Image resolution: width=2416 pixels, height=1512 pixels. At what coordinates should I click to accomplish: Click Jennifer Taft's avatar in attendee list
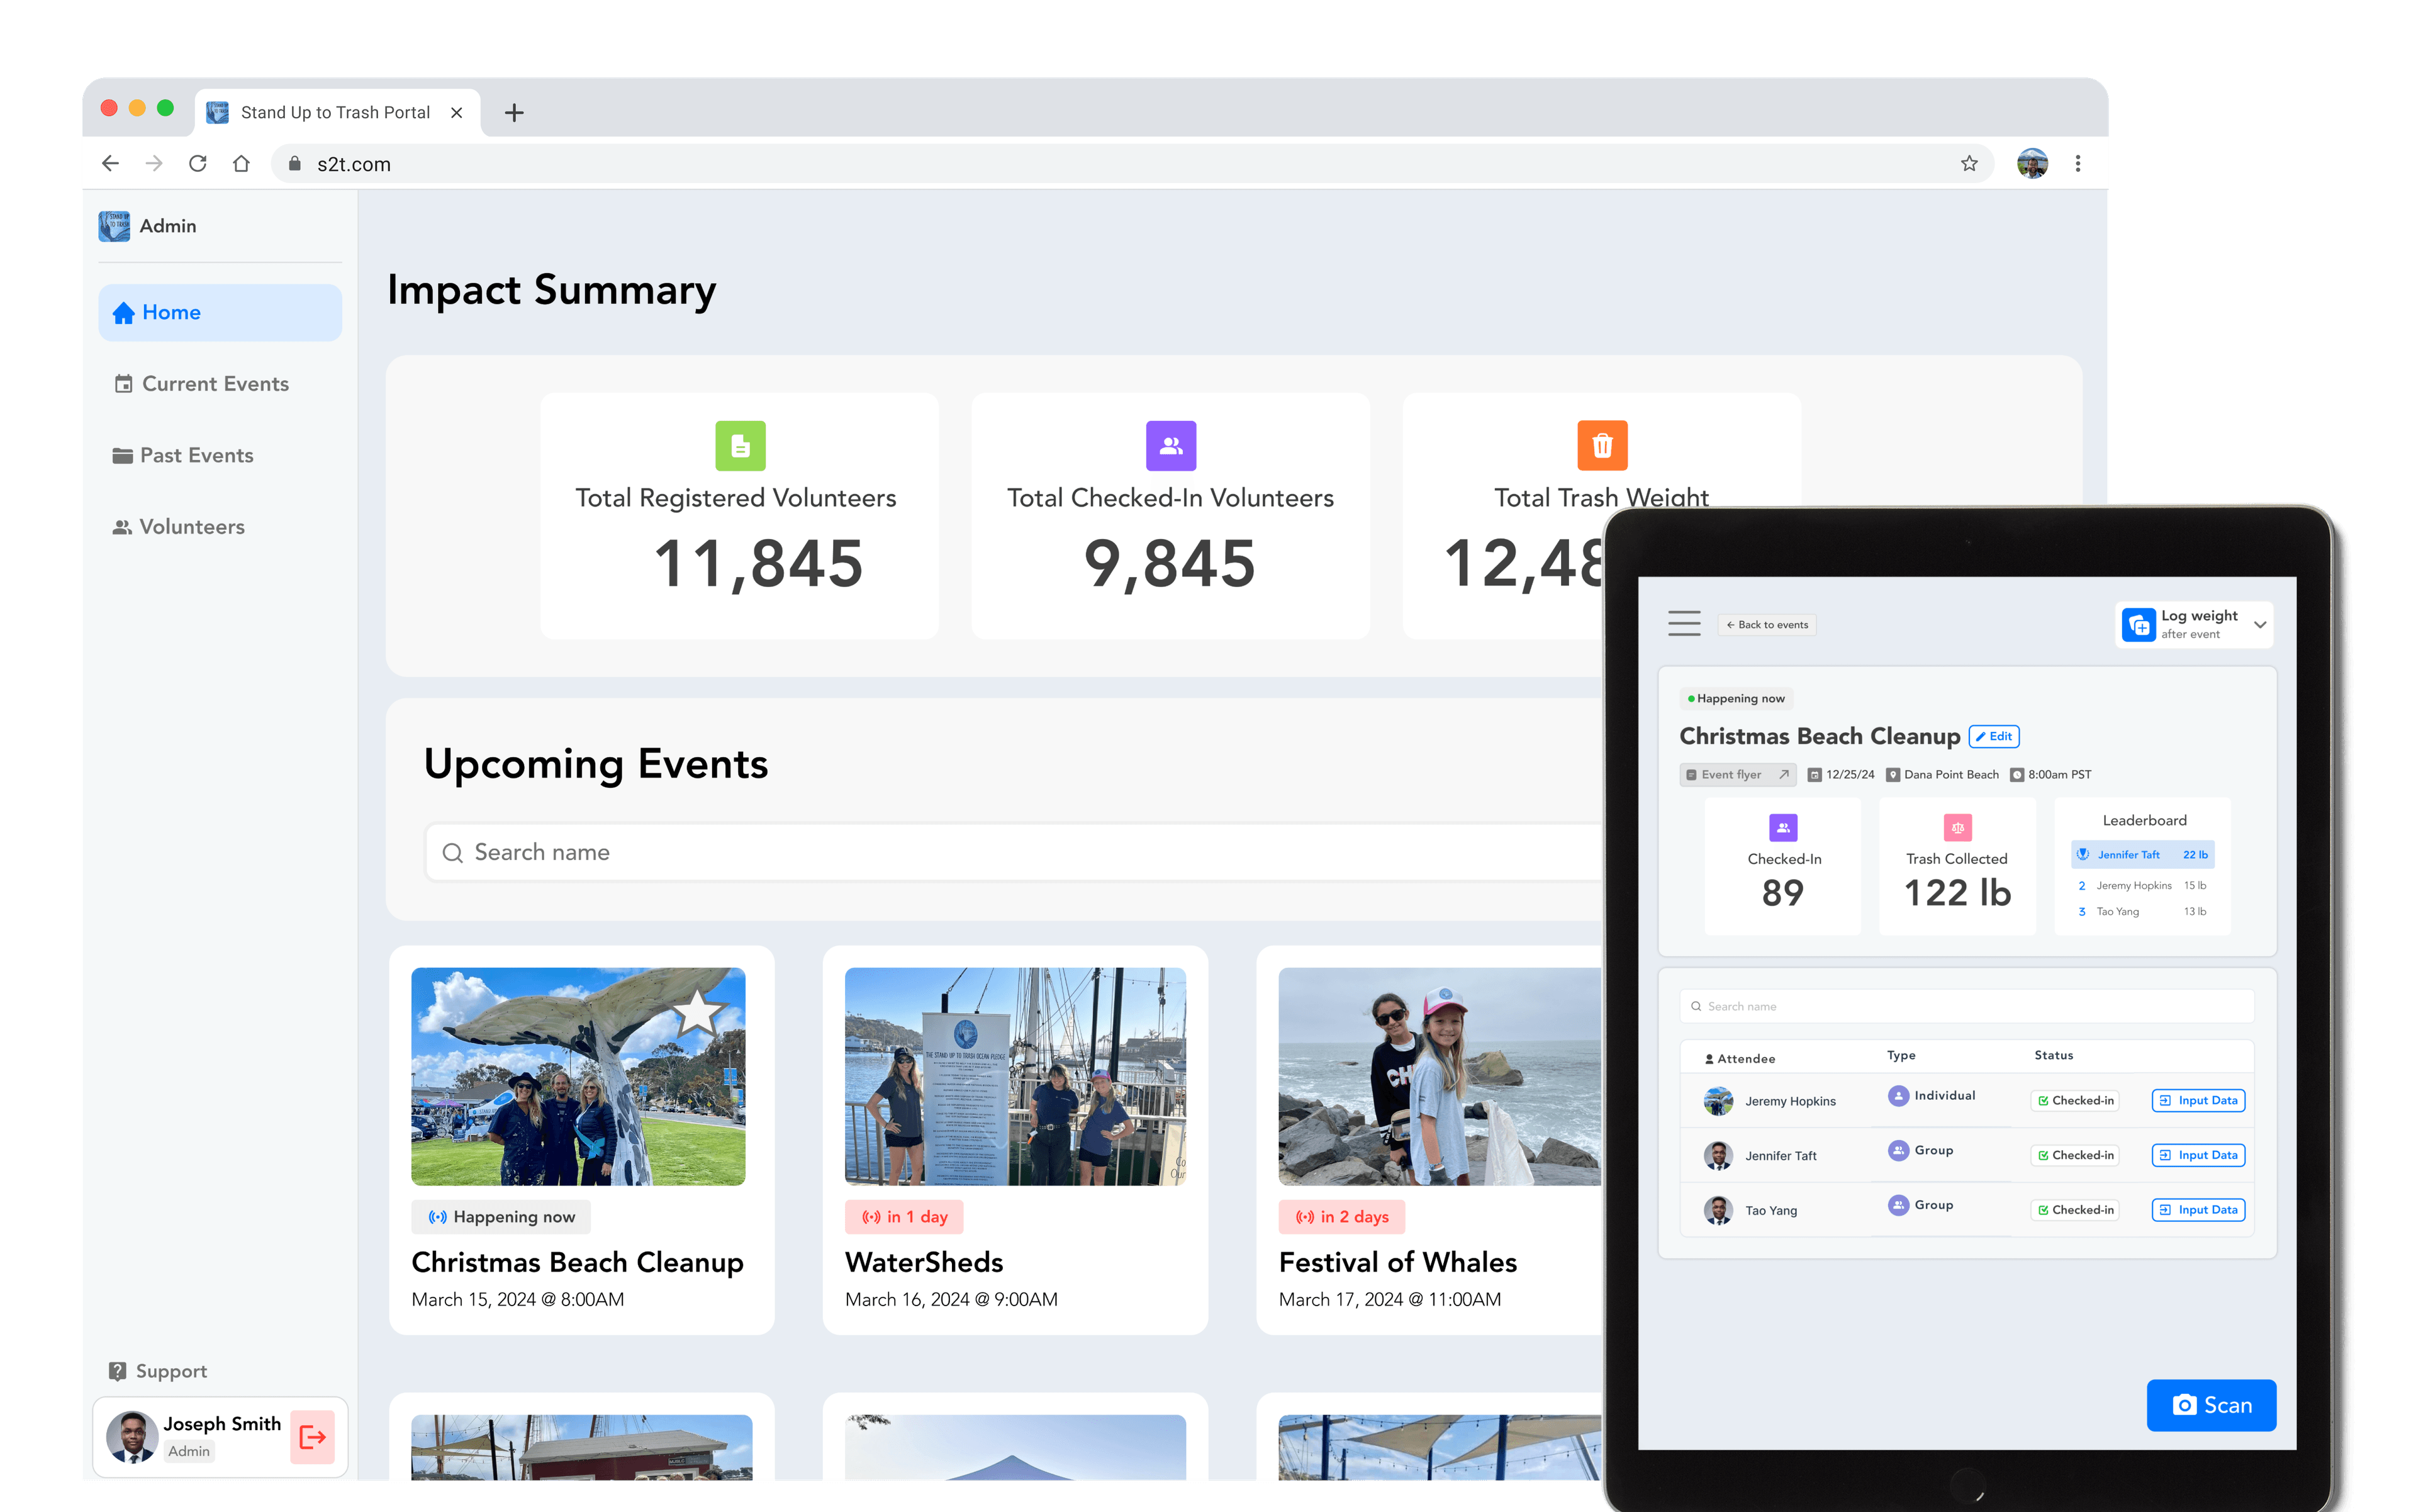coord(1718,1156)
